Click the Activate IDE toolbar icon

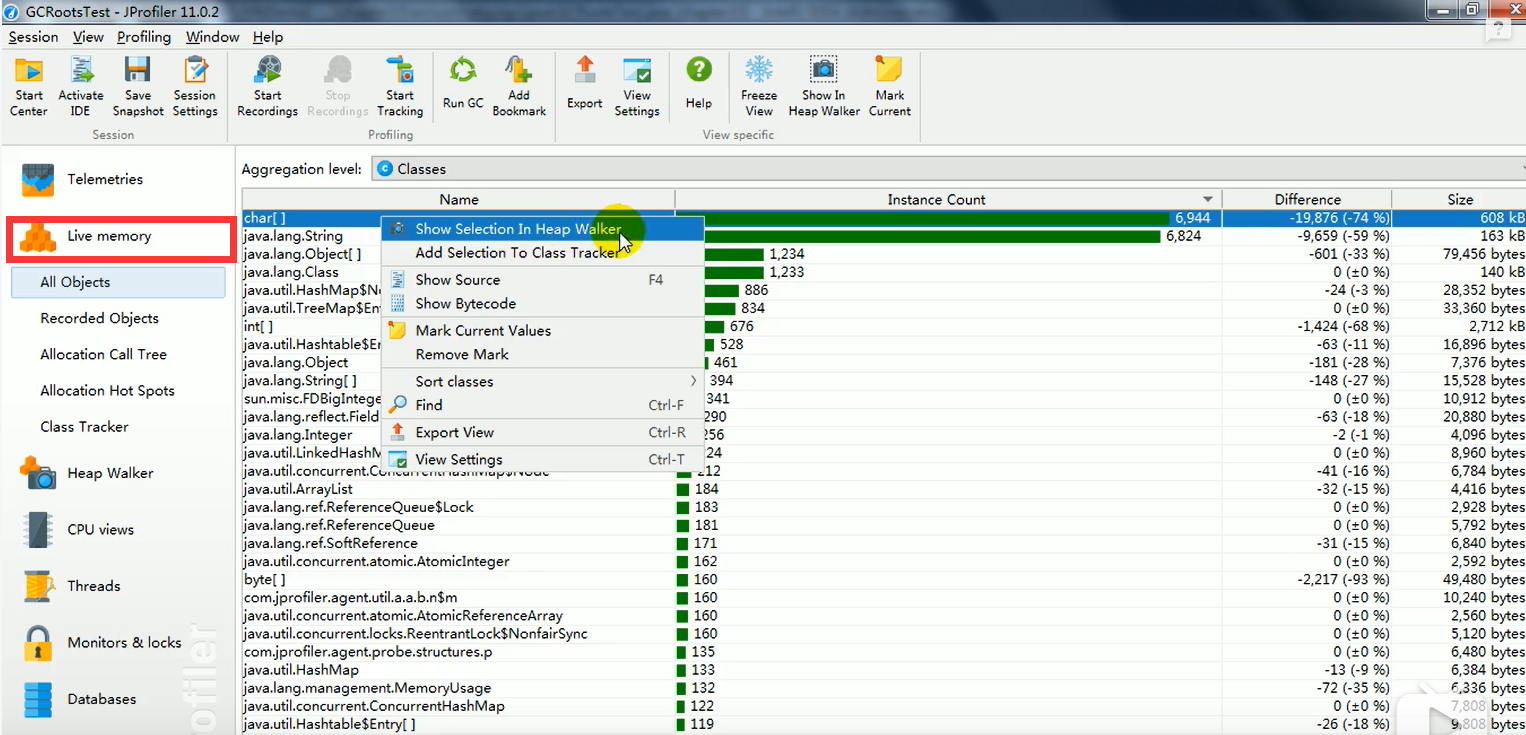81,86
